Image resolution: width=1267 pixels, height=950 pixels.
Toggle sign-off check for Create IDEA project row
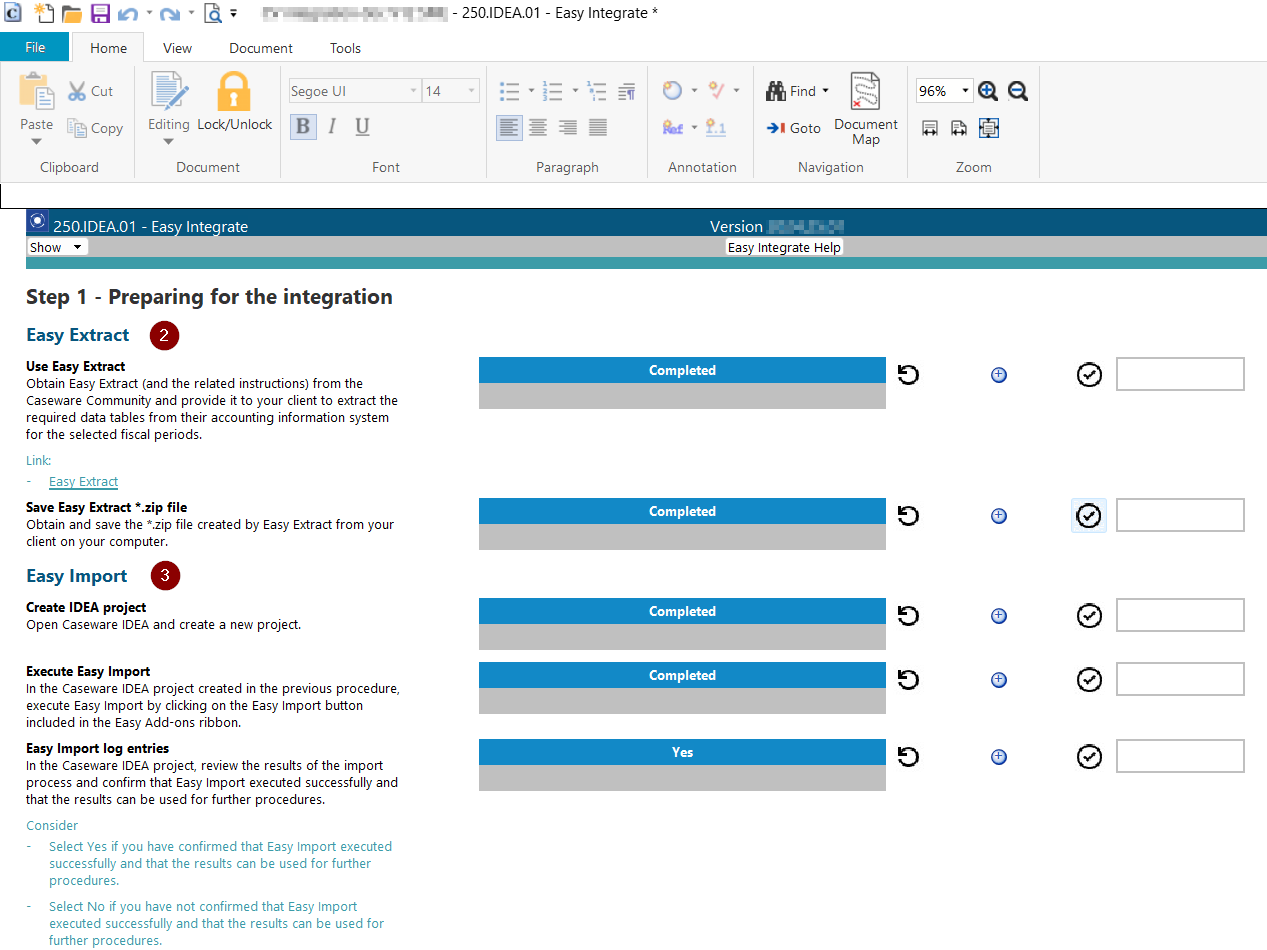tap(1089, 615)
